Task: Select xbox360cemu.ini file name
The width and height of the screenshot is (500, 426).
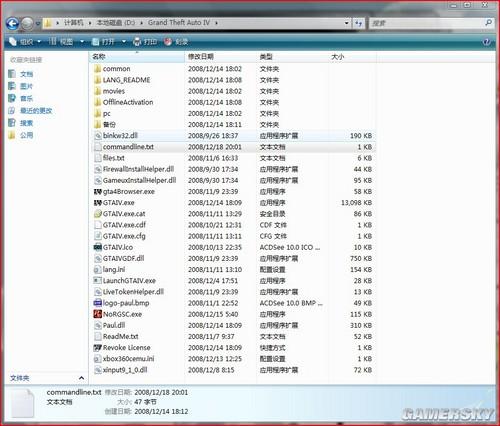Action: click(128, 359)
